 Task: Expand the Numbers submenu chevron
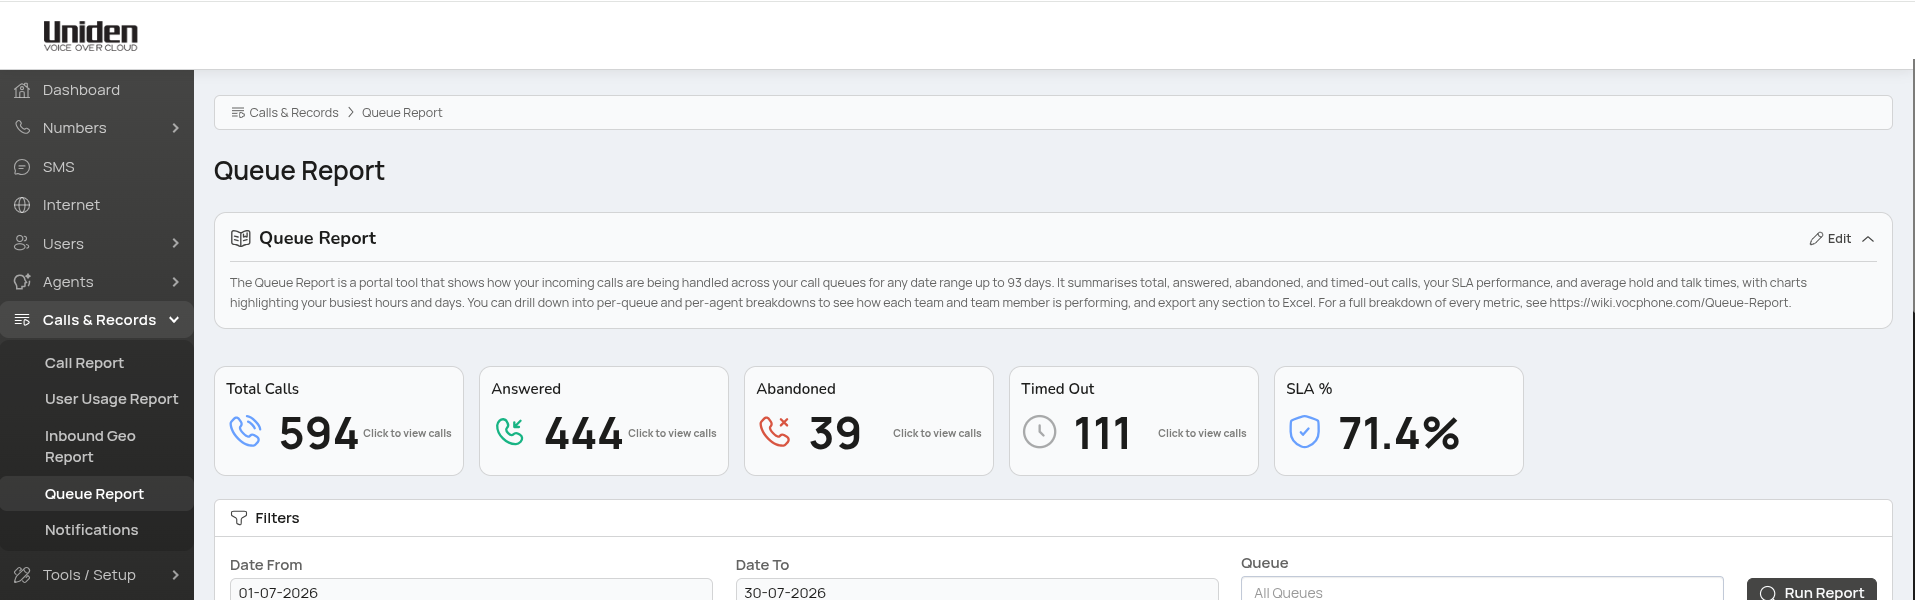175,128
